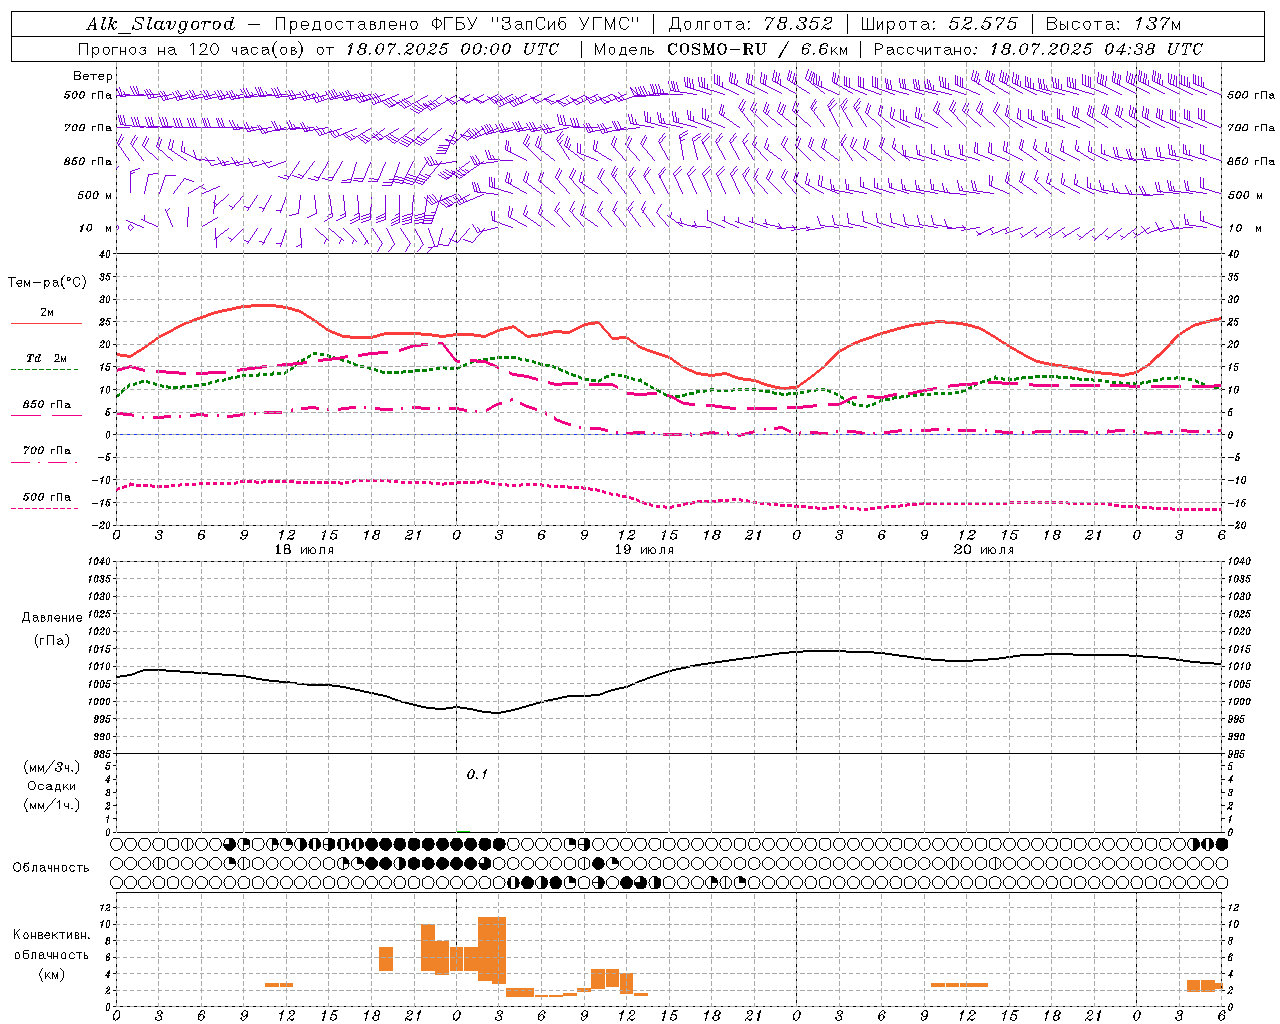Click the Облачность row label
Image resolution: width=1280 pixels, height=1024 pixels.
(51, 867)
